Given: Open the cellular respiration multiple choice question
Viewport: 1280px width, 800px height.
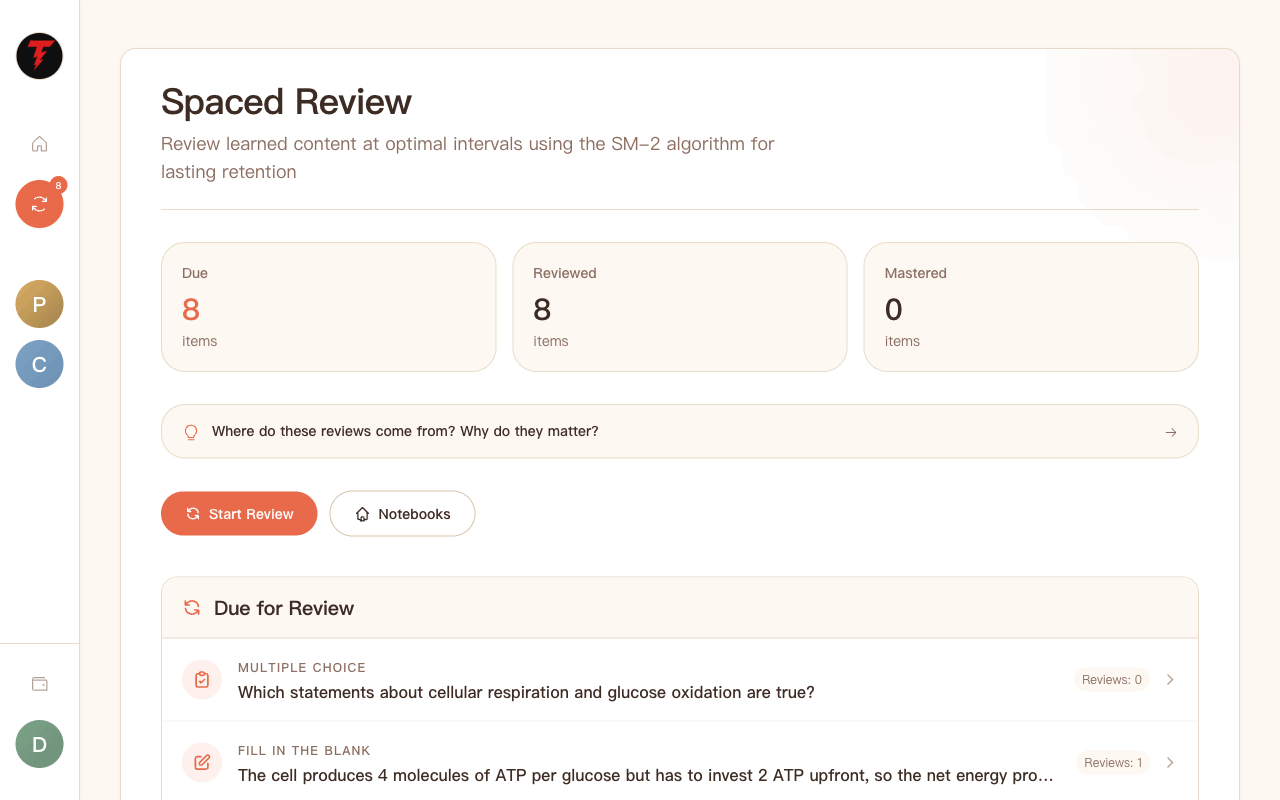Looking at the screenshot, I should pos(680,680).
